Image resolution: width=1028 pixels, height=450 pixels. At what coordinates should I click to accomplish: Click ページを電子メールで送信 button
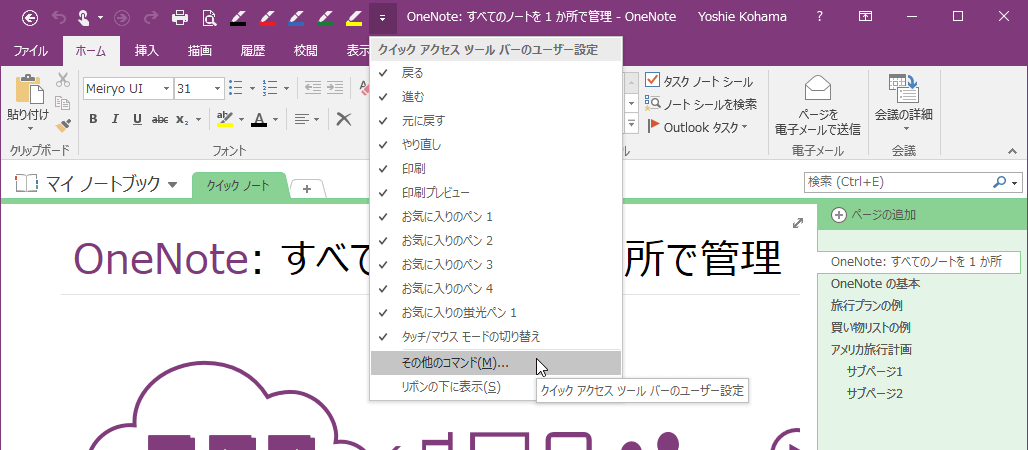tap(818, 104)
